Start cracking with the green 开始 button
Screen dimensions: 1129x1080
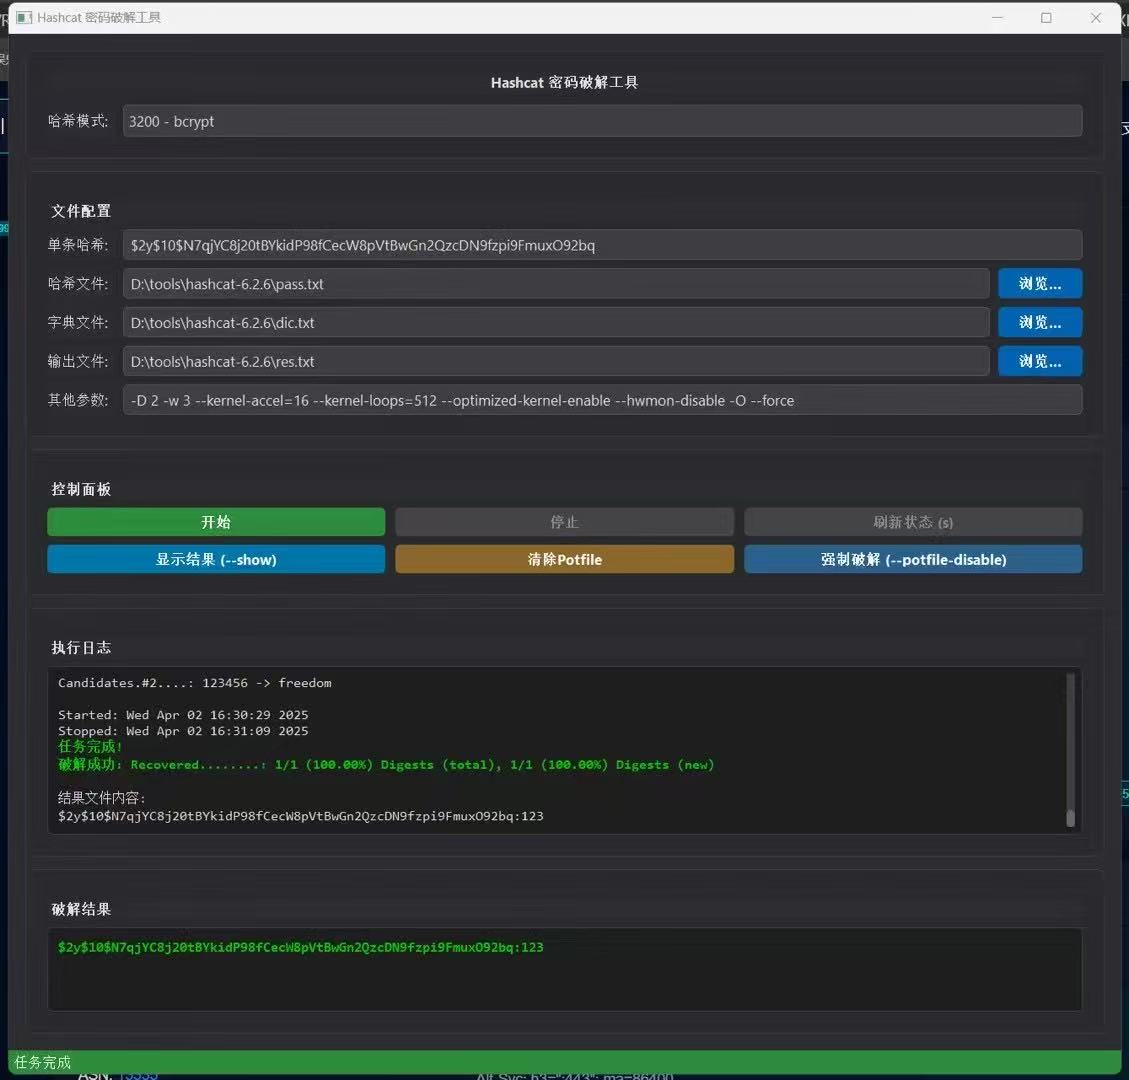click(216, 522)
